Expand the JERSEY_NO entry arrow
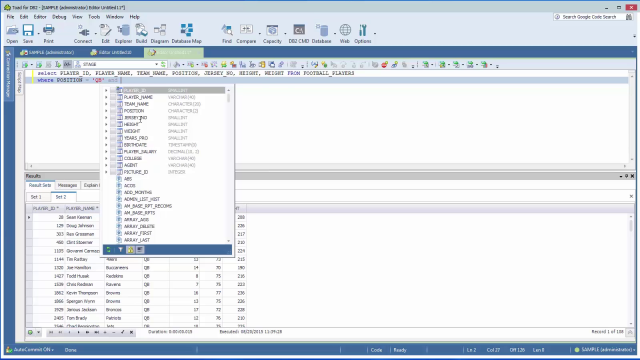 click(x=106, y=118)
